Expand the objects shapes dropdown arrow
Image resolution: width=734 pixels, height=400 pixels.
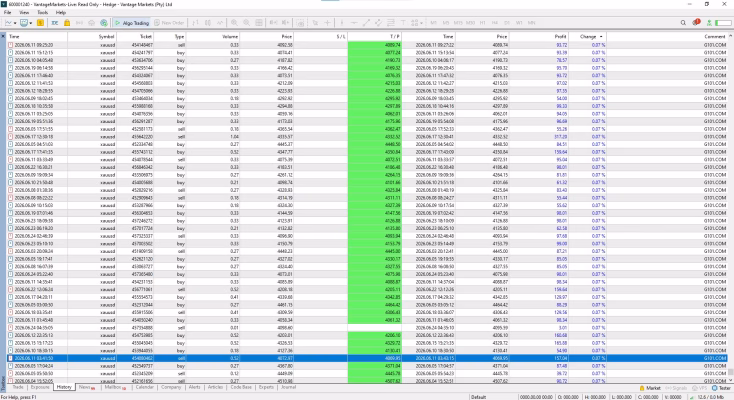[x=421, y=23]
